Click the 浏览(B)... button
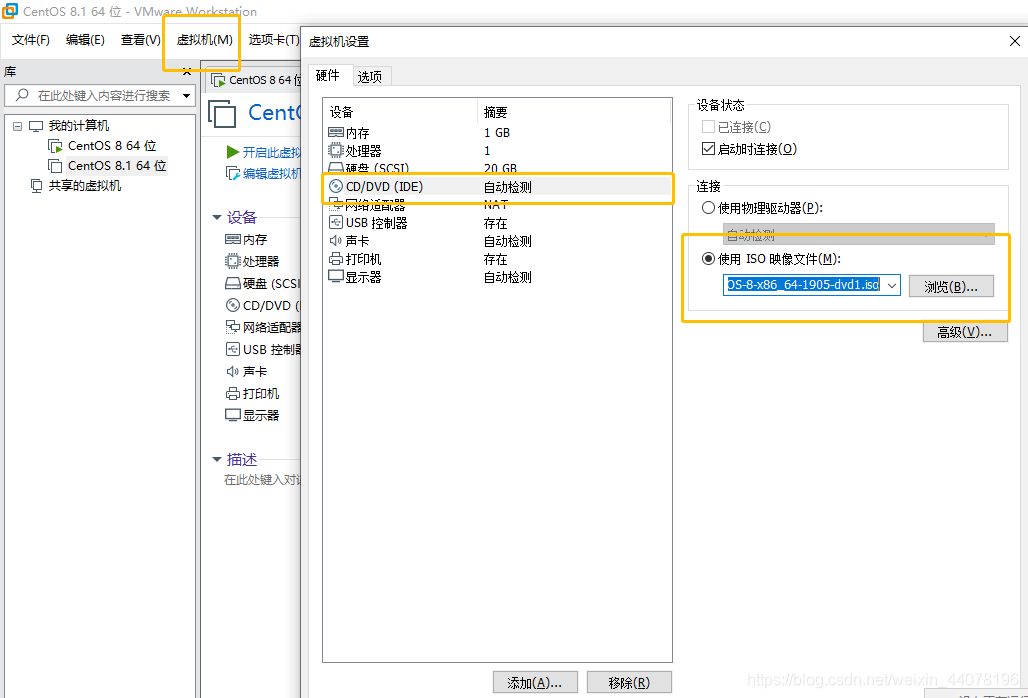1028x698 pixels. pos(951,286)
